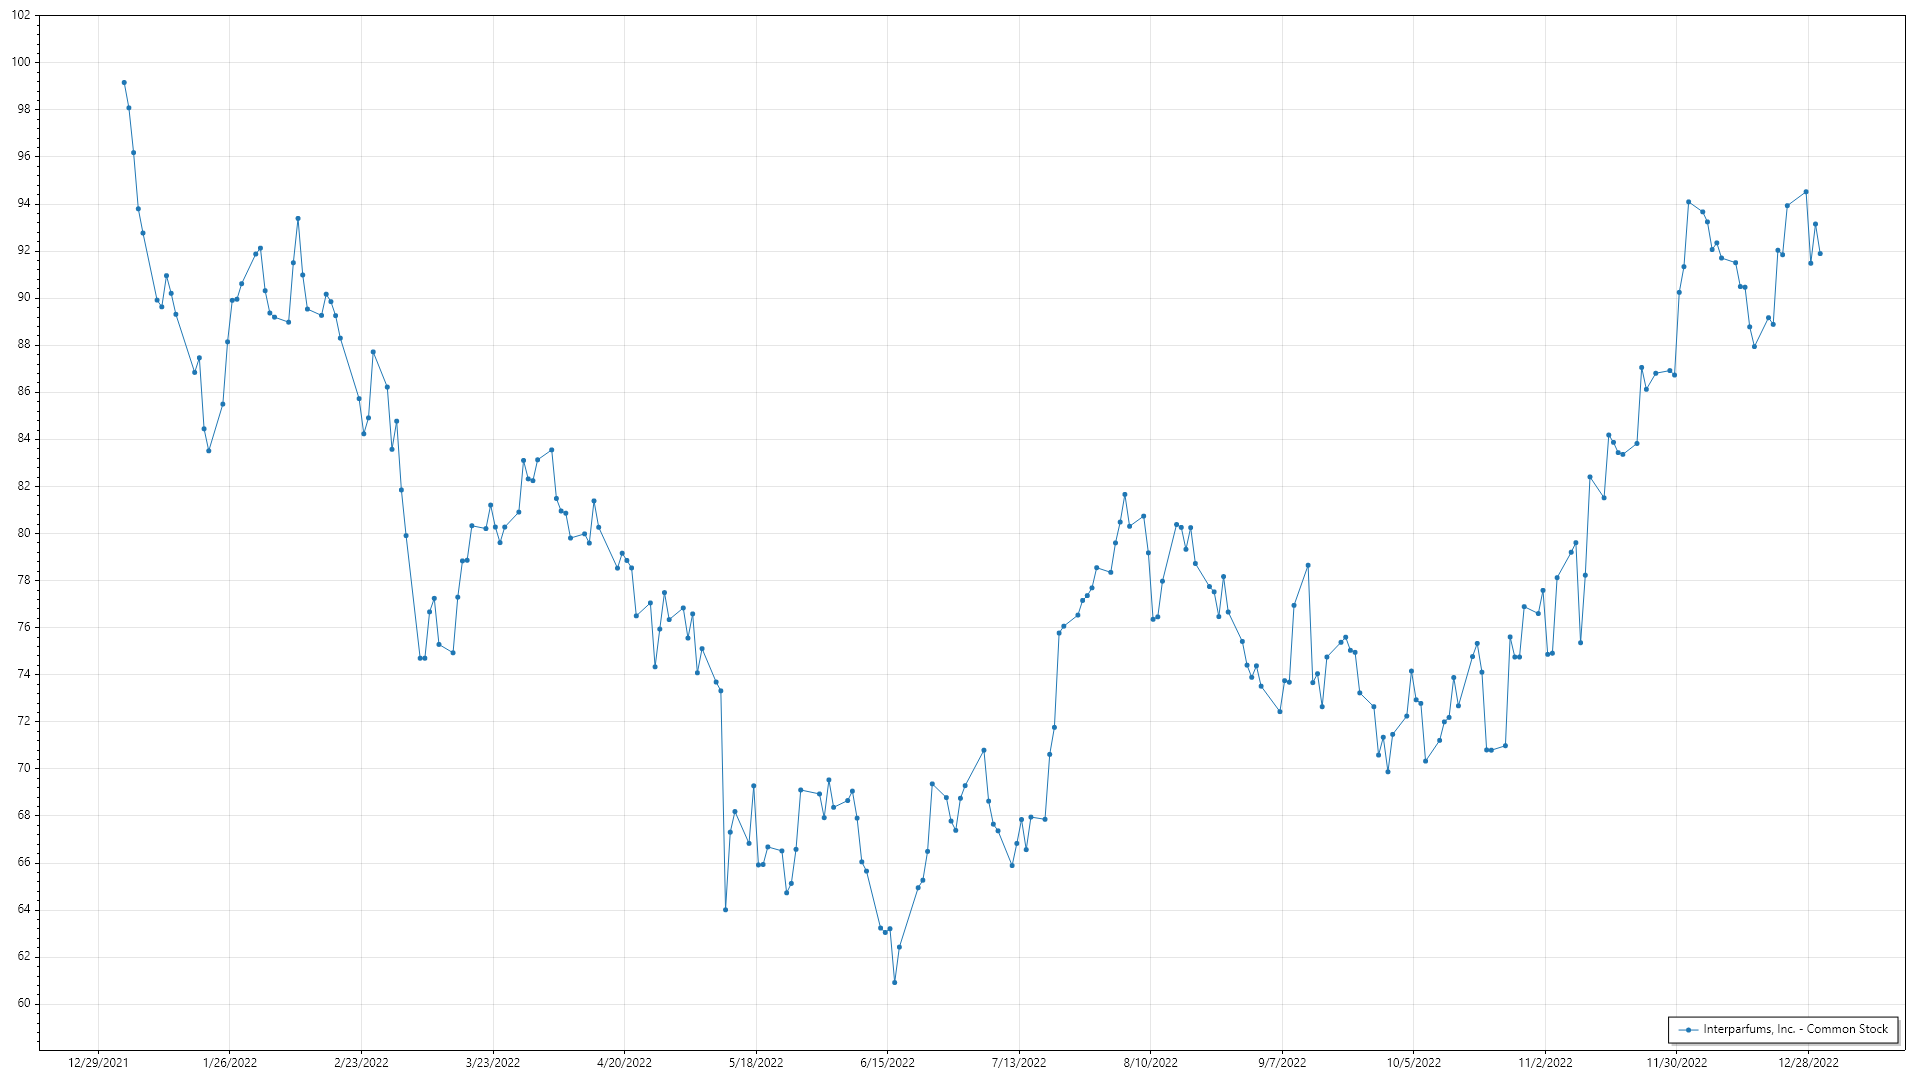Screen dimensions: 1920x1080
Task: Click the 5/18/2022 x-axis date label
Action: point(756,1063)
